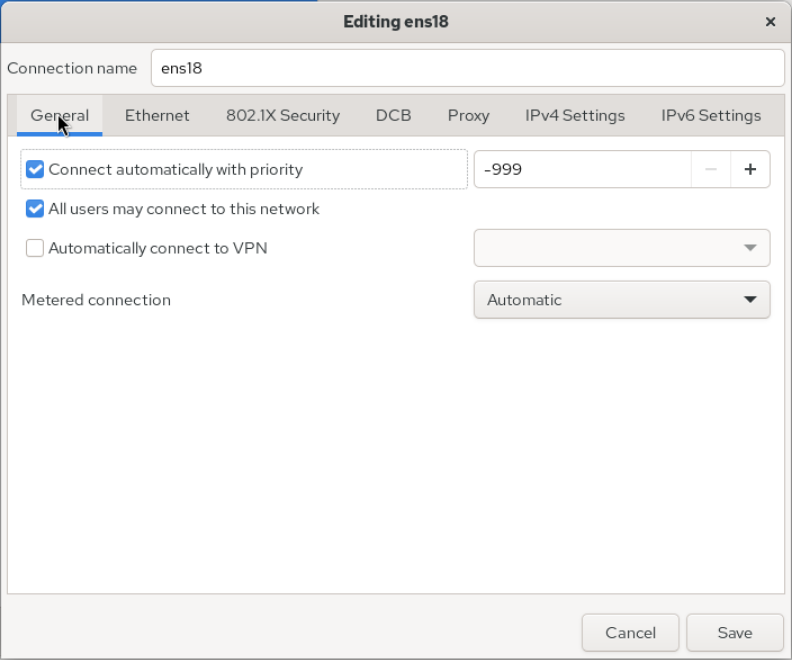The width and height of the screenshot is (792, 660).
Task: Click the Connection name field
Action: pos(467,68)
